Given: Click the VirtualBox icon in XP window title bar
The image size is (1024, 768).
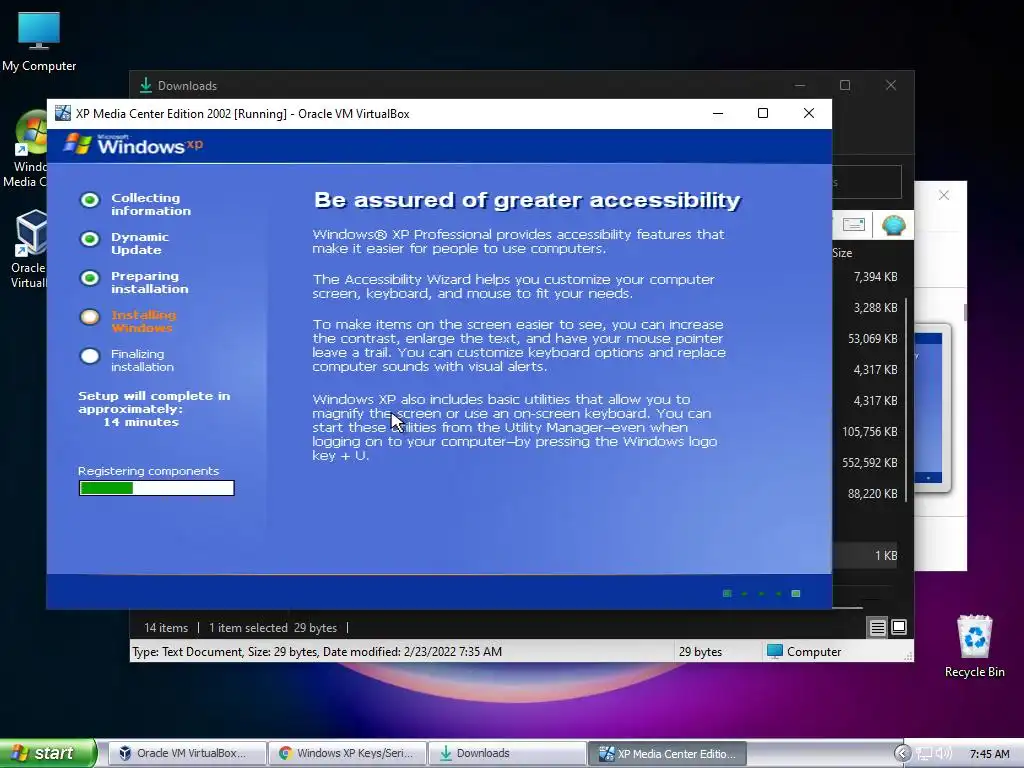Looking at the screenshot, I should coord(63,113).
